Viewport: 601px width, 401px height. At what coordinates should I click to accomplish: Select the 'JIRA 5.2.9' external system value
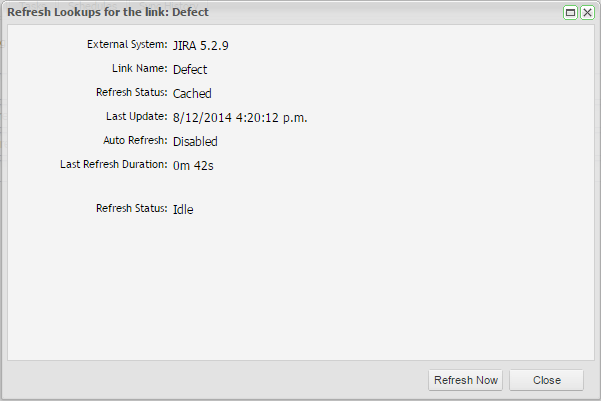coord(208,45)
